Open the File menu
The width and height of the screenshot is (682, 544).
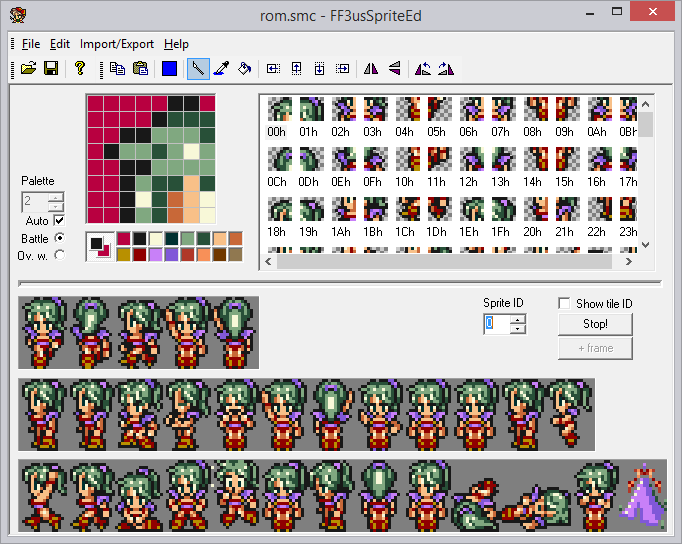point(31,44)
